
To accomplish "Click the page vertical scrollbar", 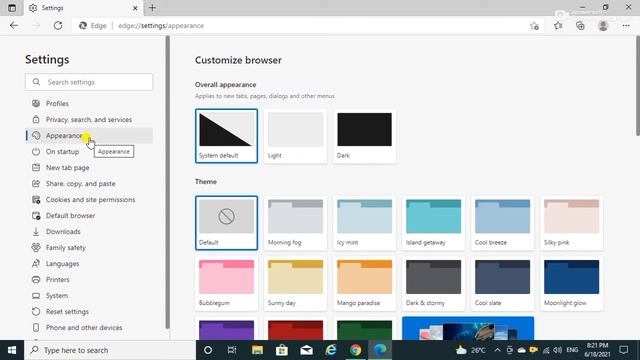I will pyautogui.click(x=638, y=86).
